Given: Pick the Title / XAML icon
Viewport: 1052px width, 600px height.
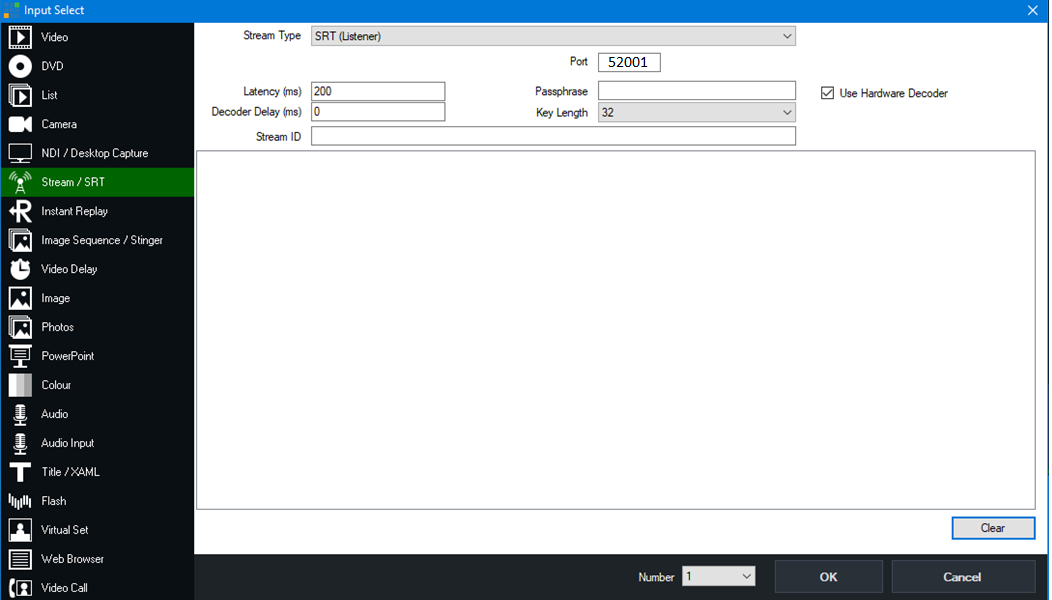Looking at the screenshot, I should point(20,472).
